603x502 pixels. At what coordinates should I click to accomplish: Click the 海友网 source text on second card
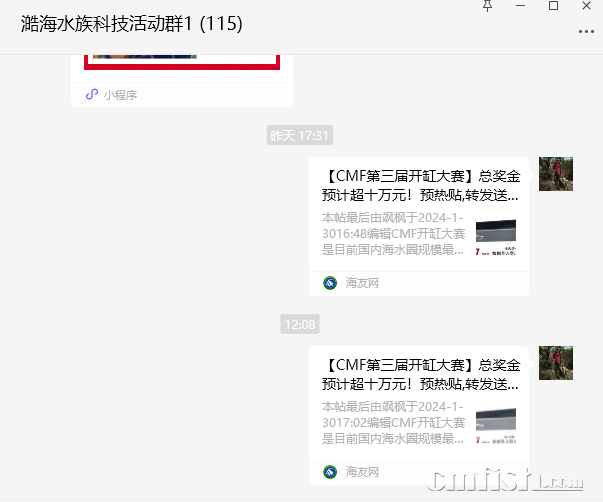362,472
